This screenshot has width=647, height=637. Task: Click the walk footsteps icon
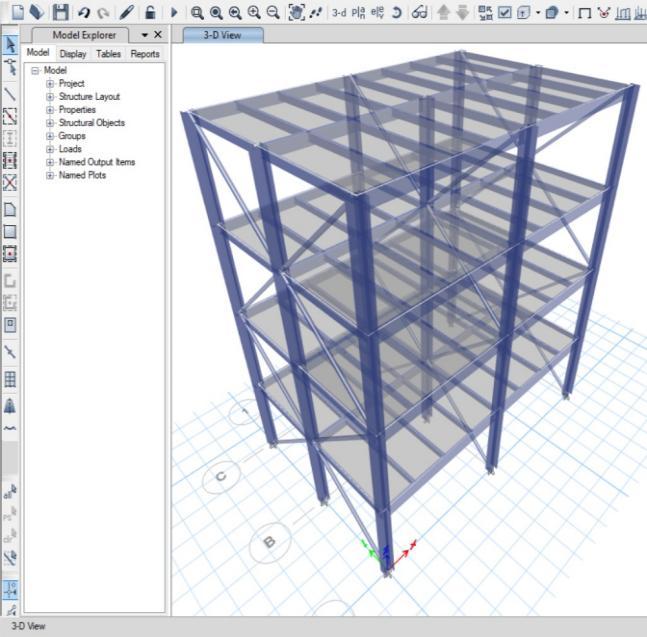point(316,13)
